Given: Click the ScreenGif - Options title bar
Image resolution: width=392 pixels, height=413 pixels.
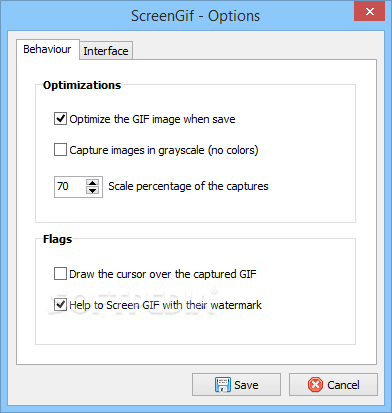Looking at the screenshot, I should [195, 16].
